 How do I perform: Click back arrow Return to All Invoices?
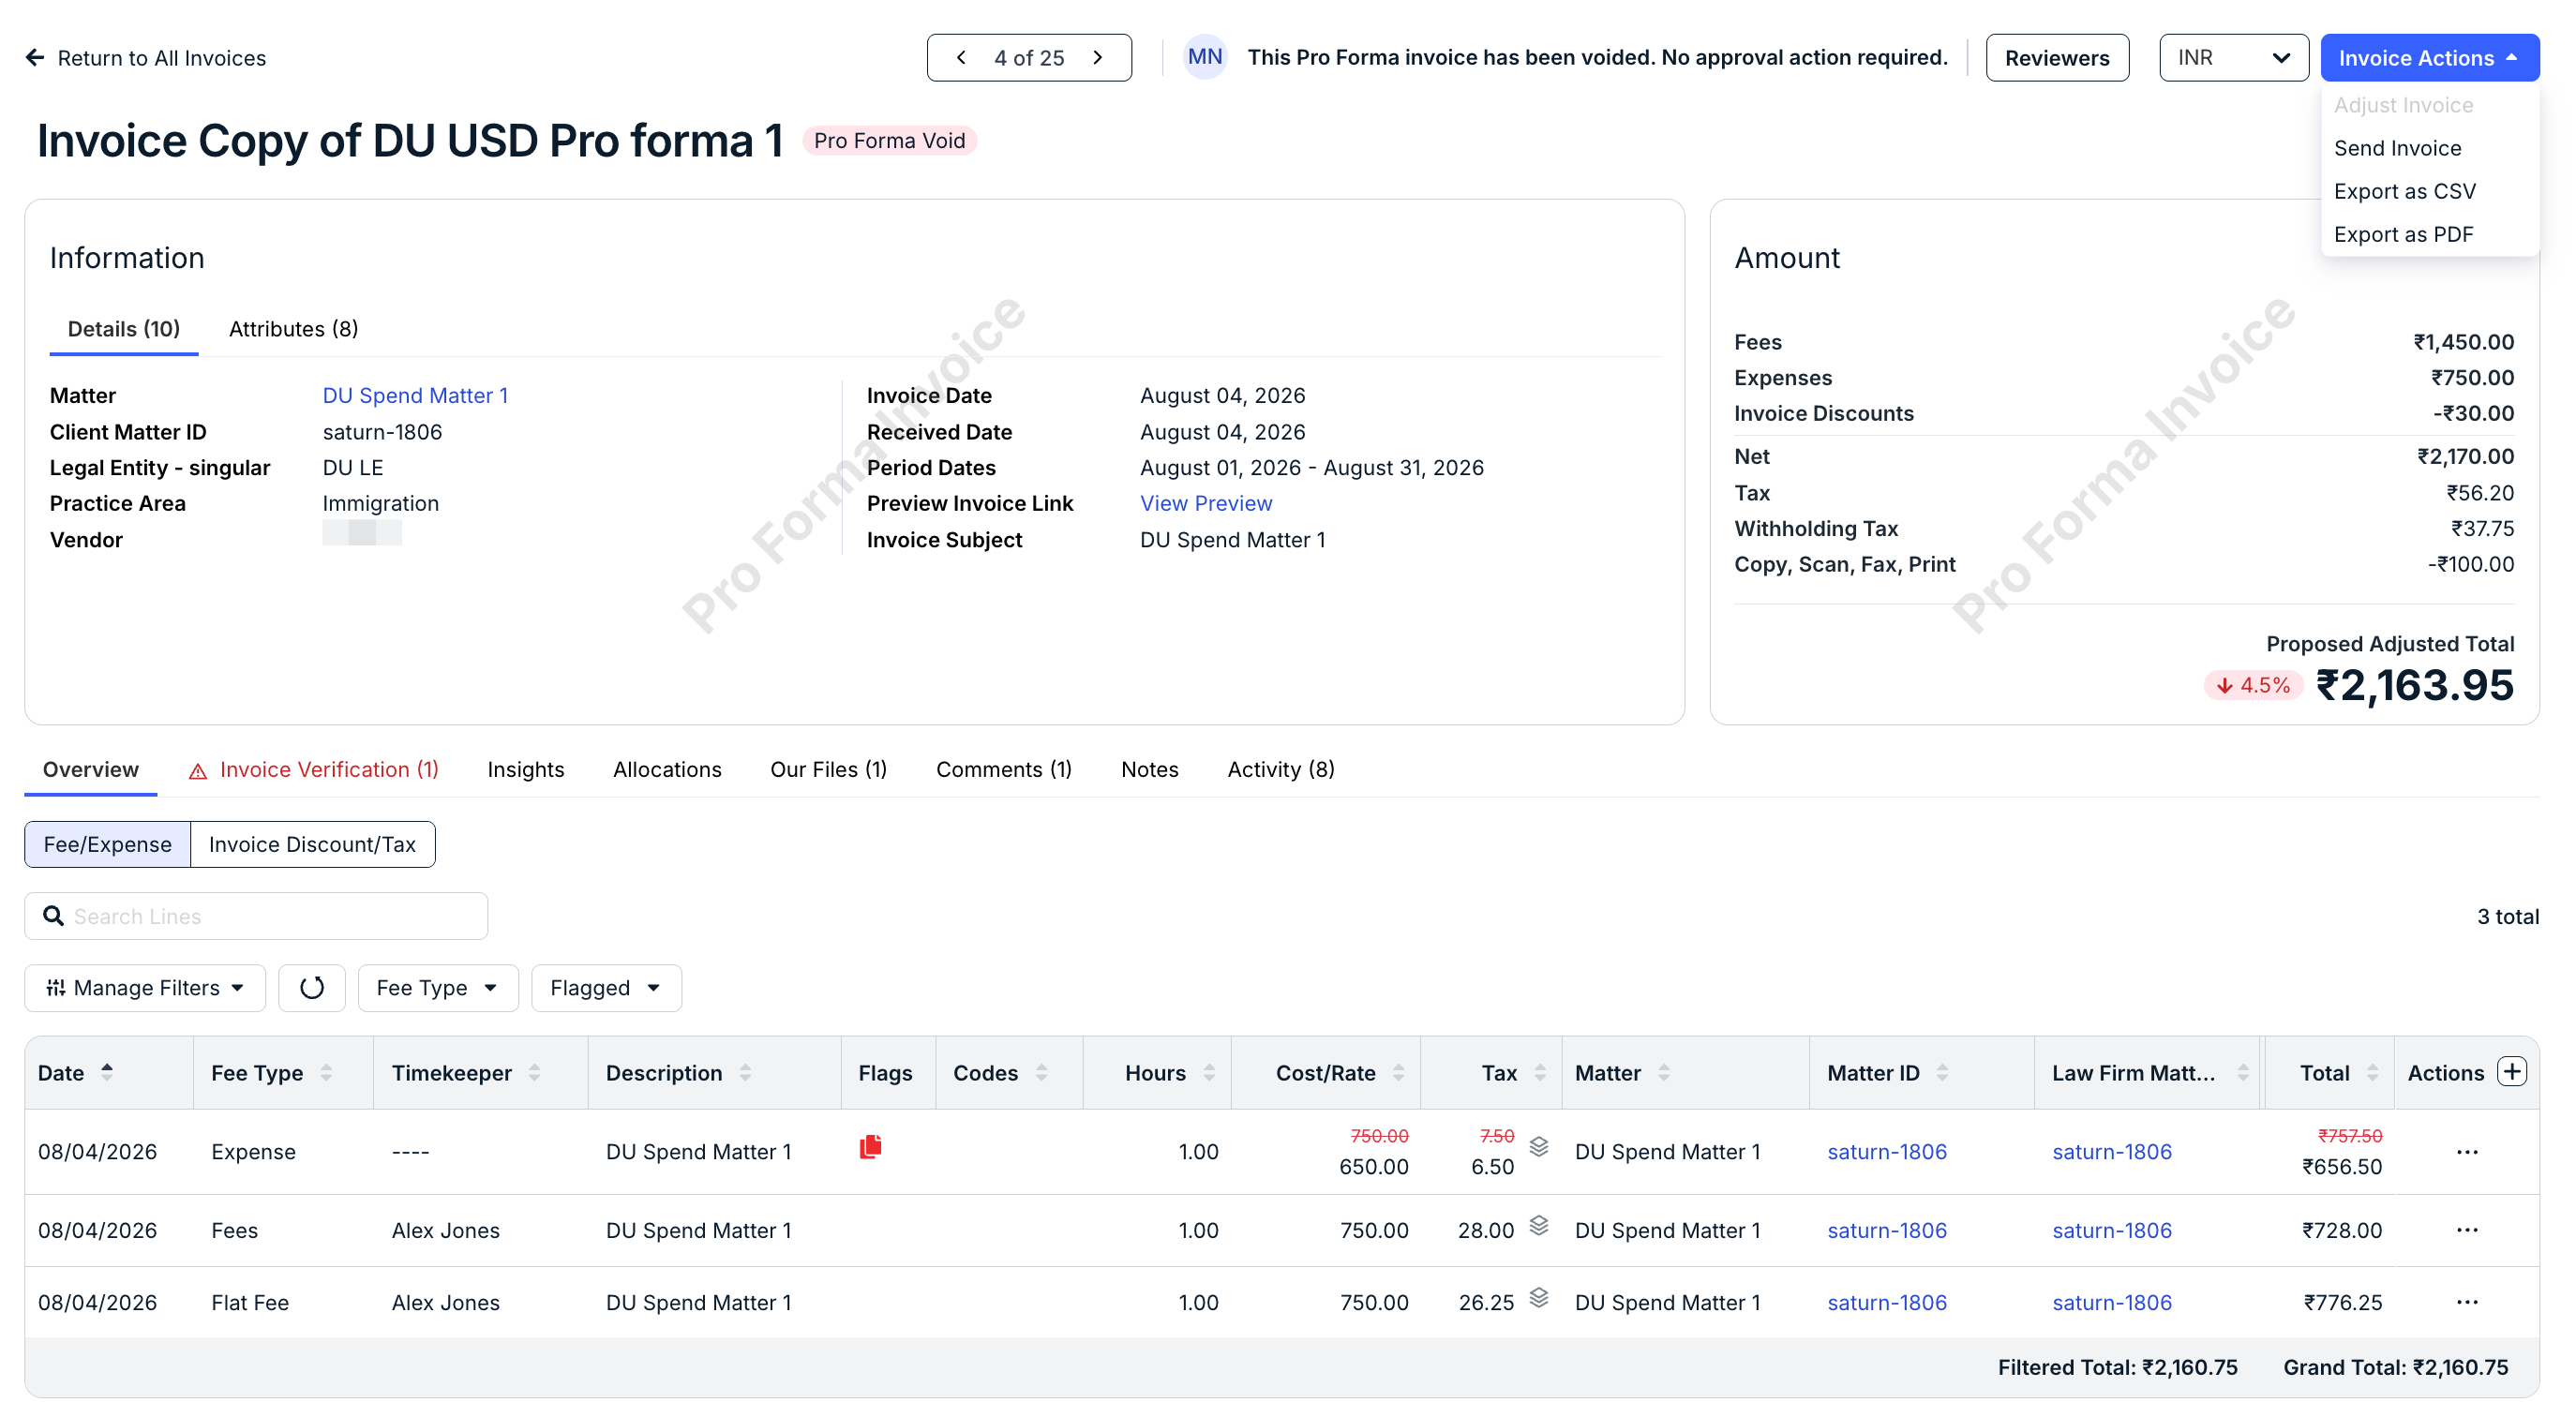[146, 58]
